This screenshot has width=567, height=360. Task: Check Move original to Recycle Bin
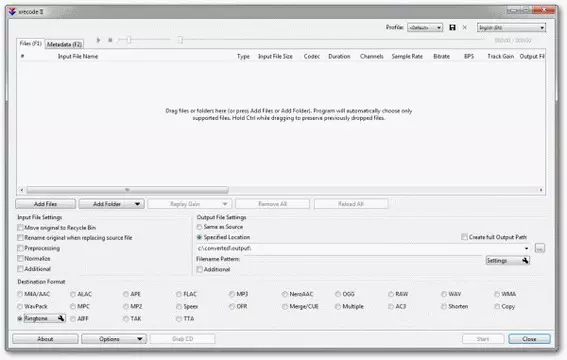[20, 227]
